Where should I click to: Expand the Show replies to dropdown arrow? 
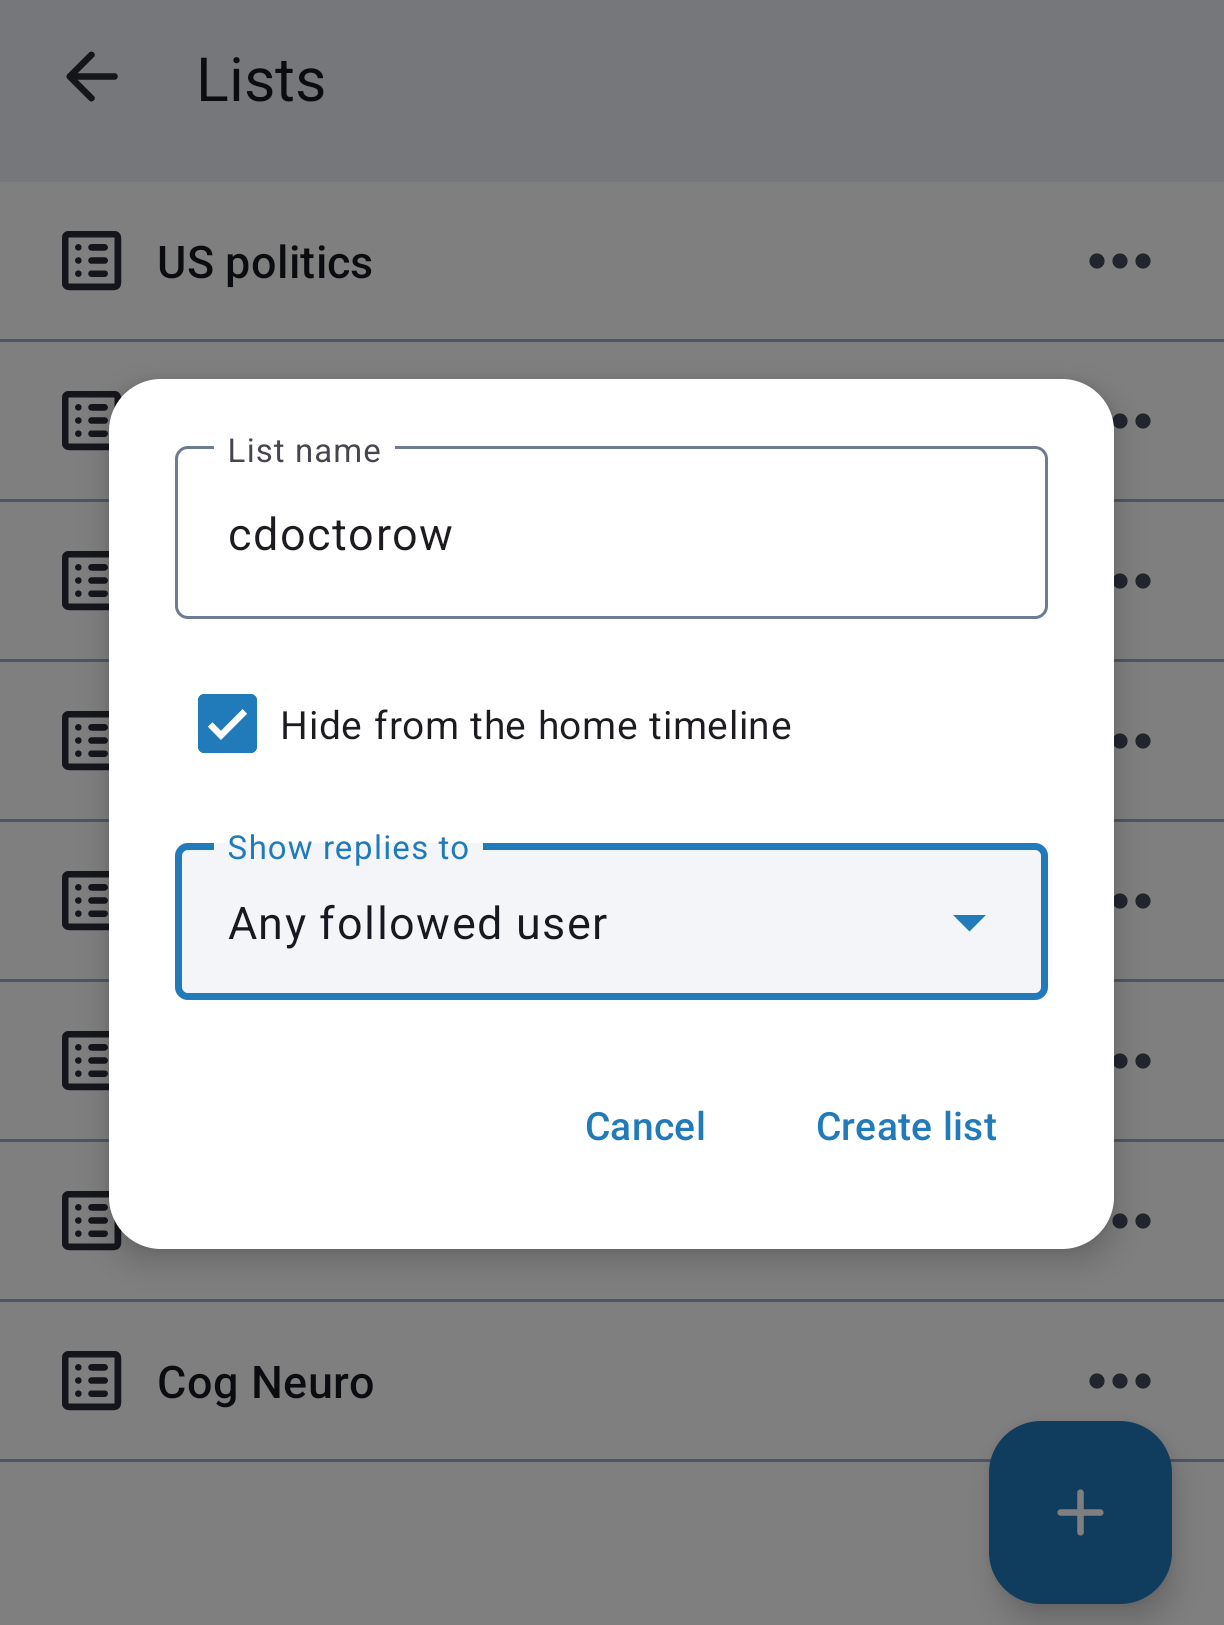point(969,922)
